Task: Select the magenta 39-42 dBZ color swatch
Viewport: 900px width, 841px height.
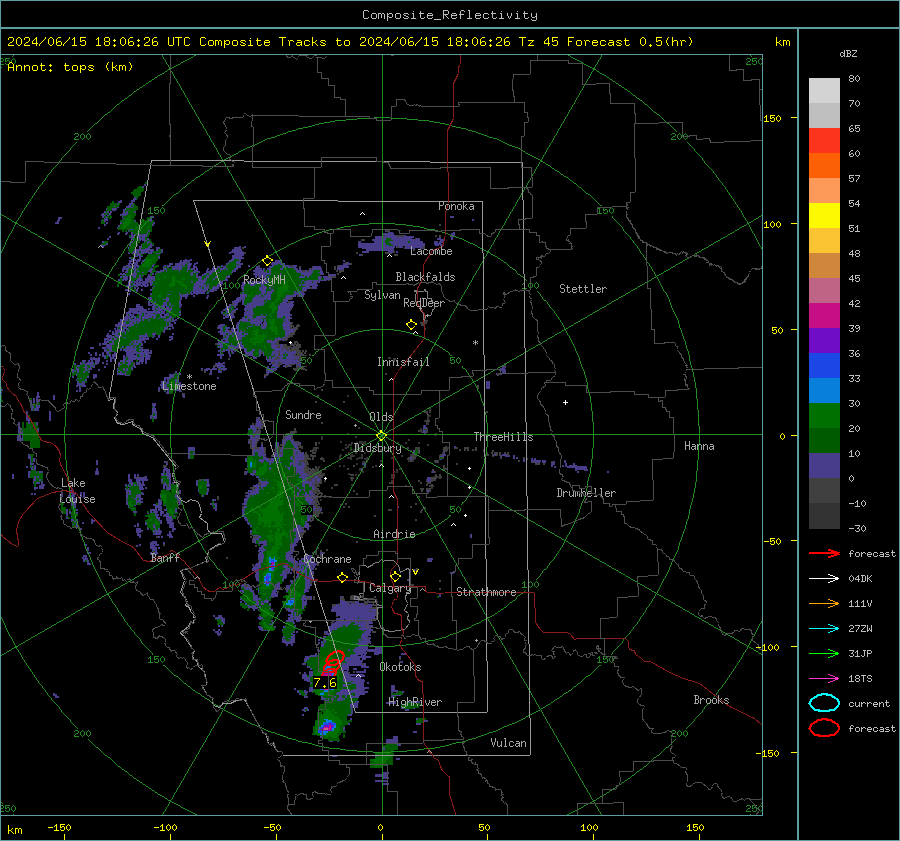Action: click(824, 316)
